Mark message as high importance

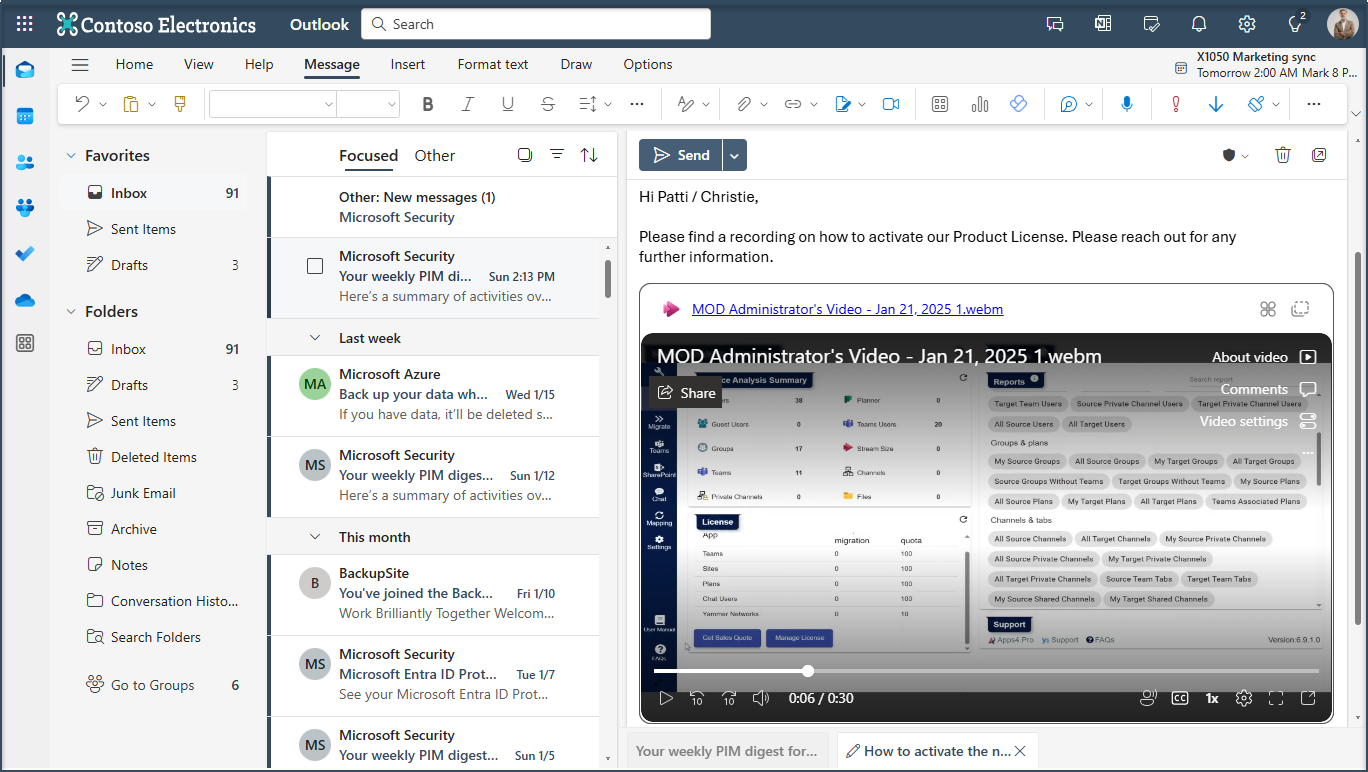coord(1176,104)
